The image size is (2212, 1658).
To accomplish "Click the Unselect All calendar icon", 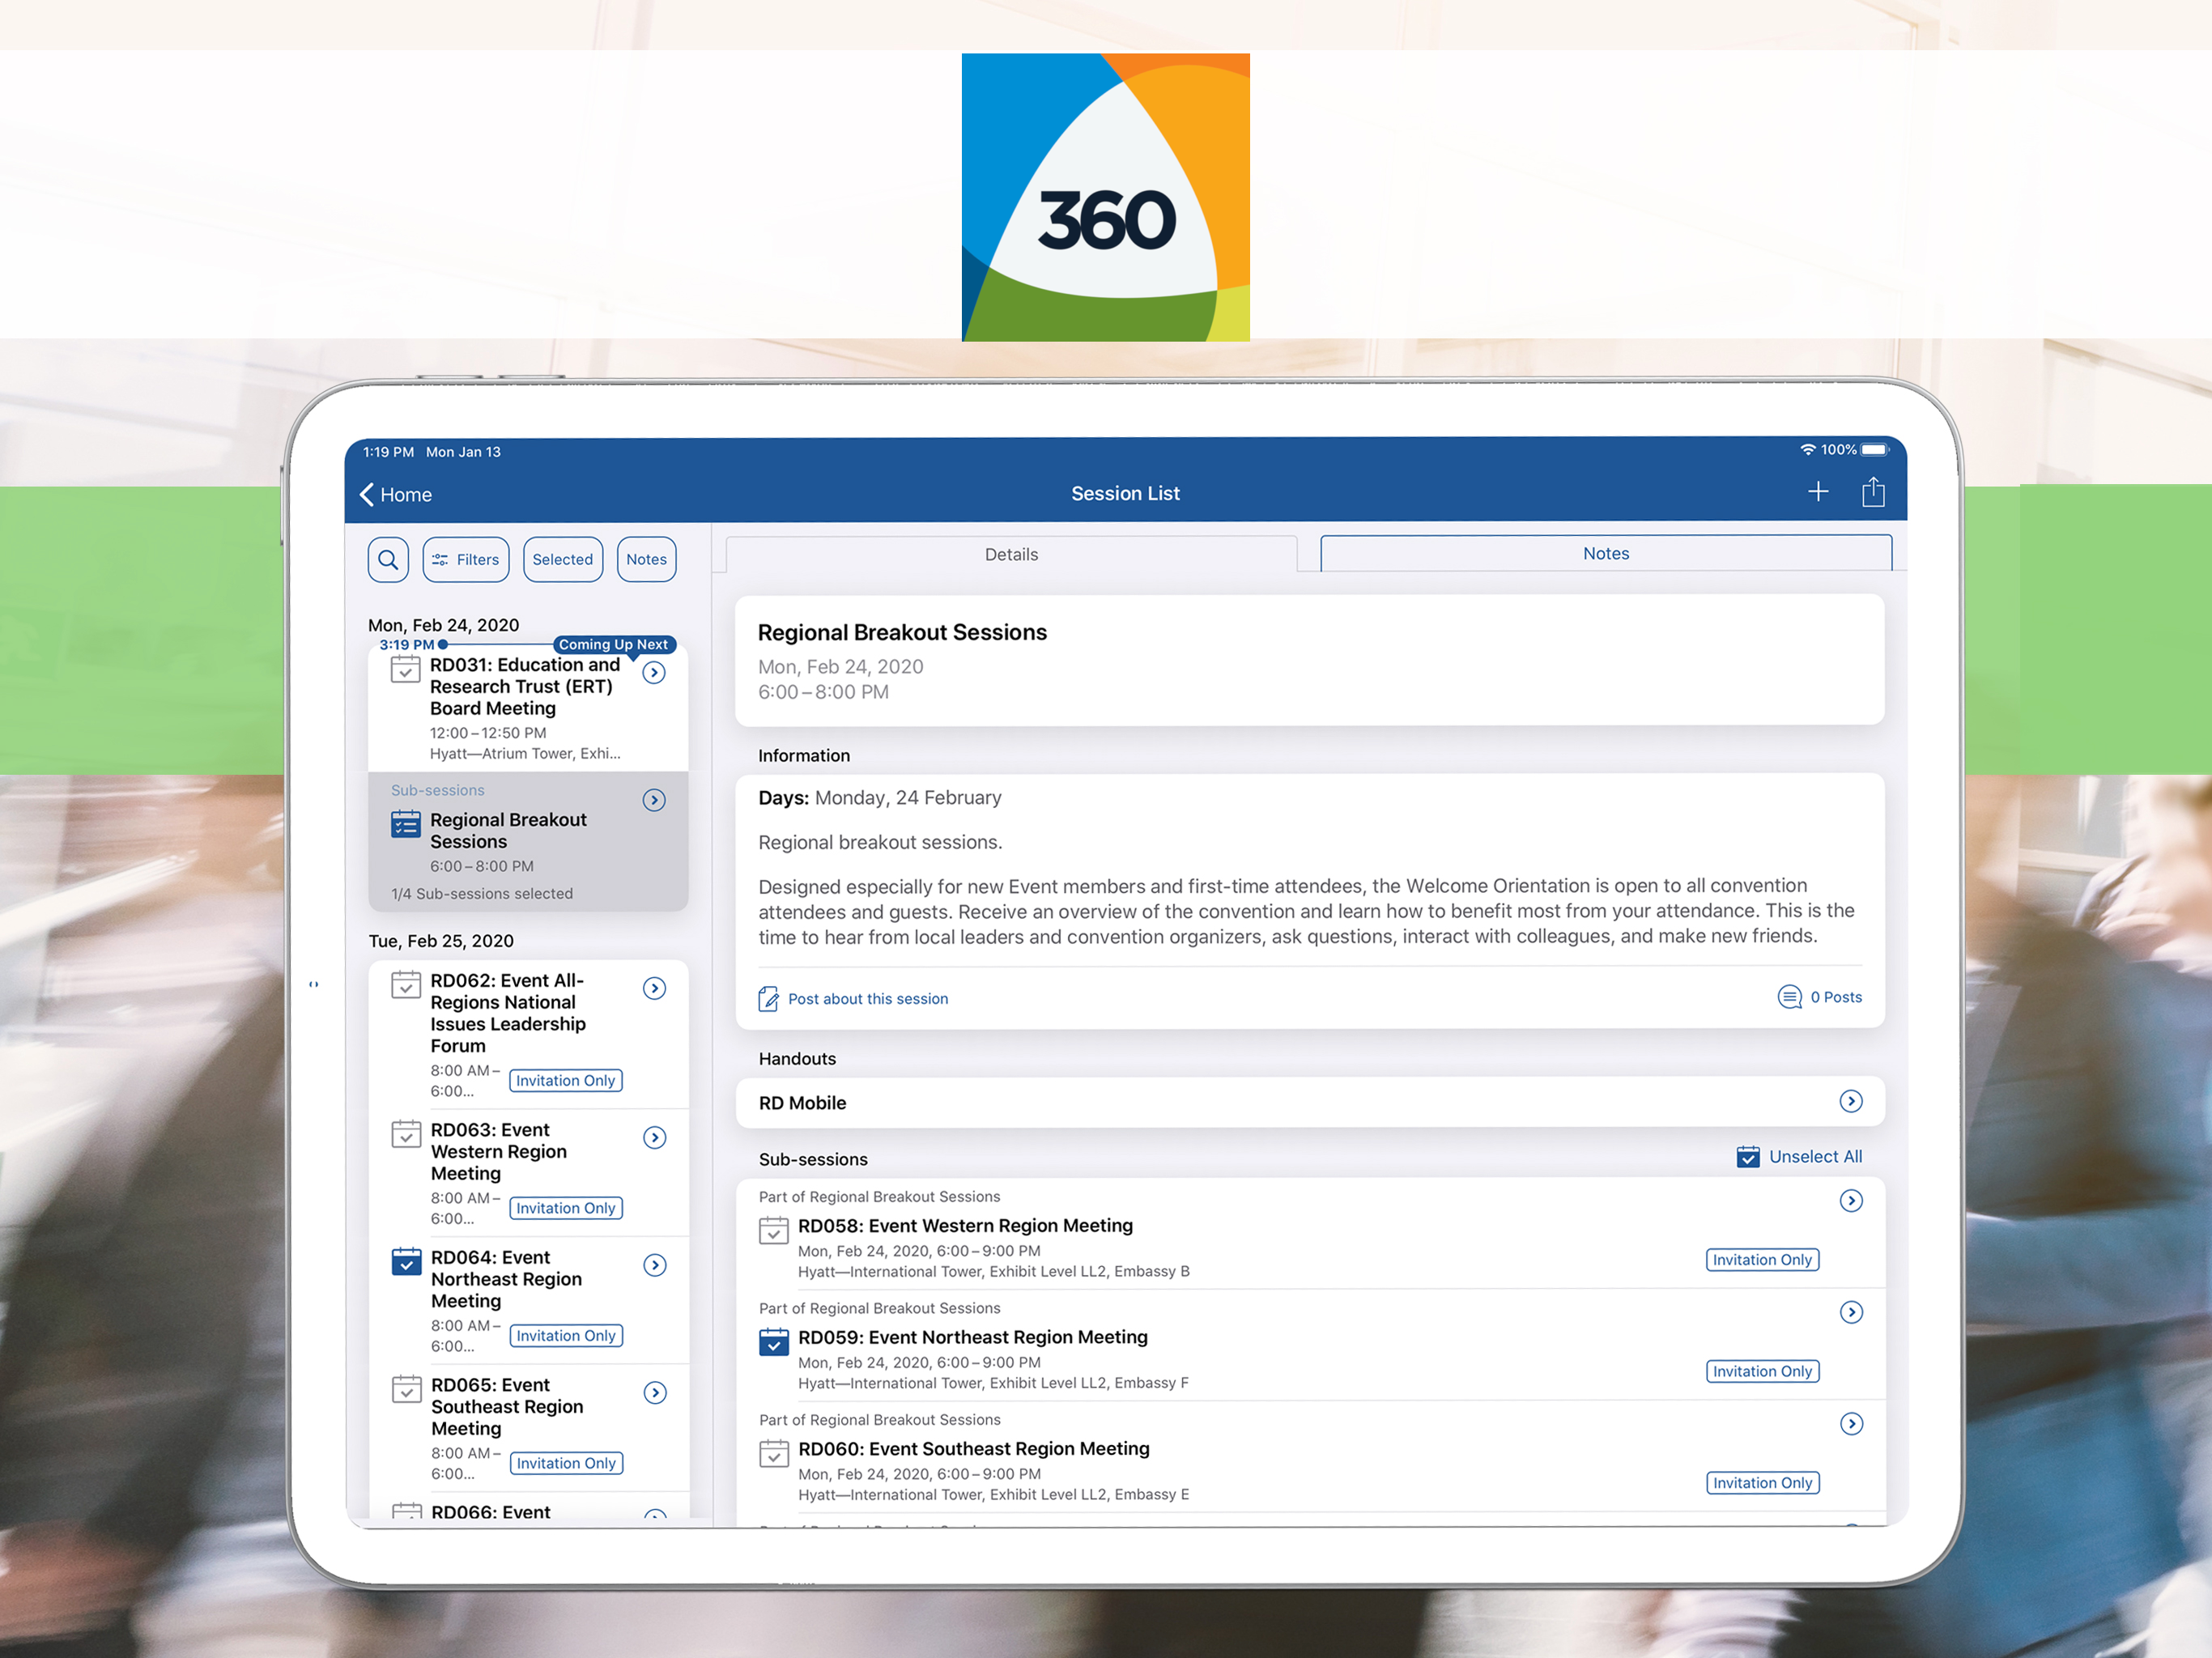I will click(1748, 1157).
